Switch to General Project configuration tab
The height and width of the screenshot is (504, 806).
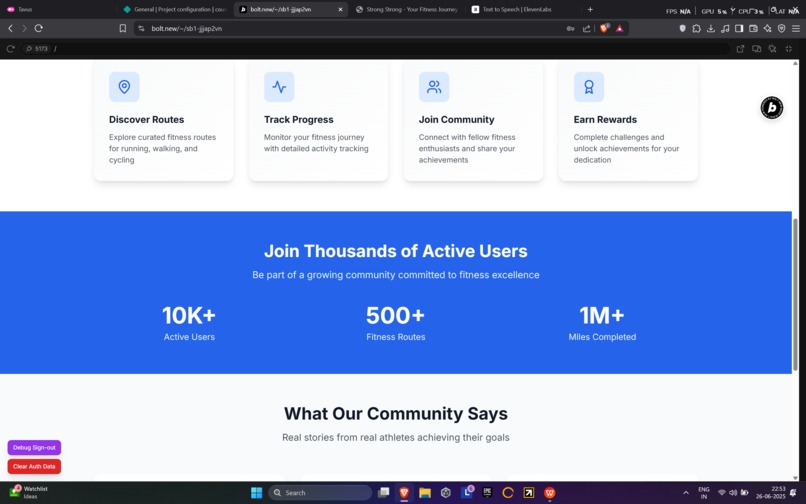(175, 9)
